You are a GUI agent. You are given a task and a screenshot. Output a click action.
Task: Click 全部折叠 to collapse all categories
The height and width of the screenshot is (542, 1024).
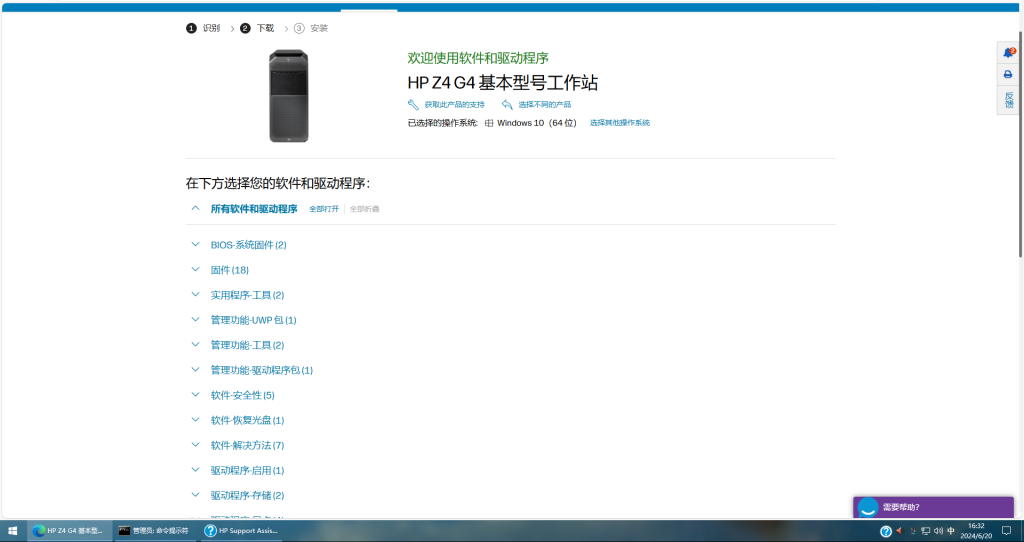[364, 209]
